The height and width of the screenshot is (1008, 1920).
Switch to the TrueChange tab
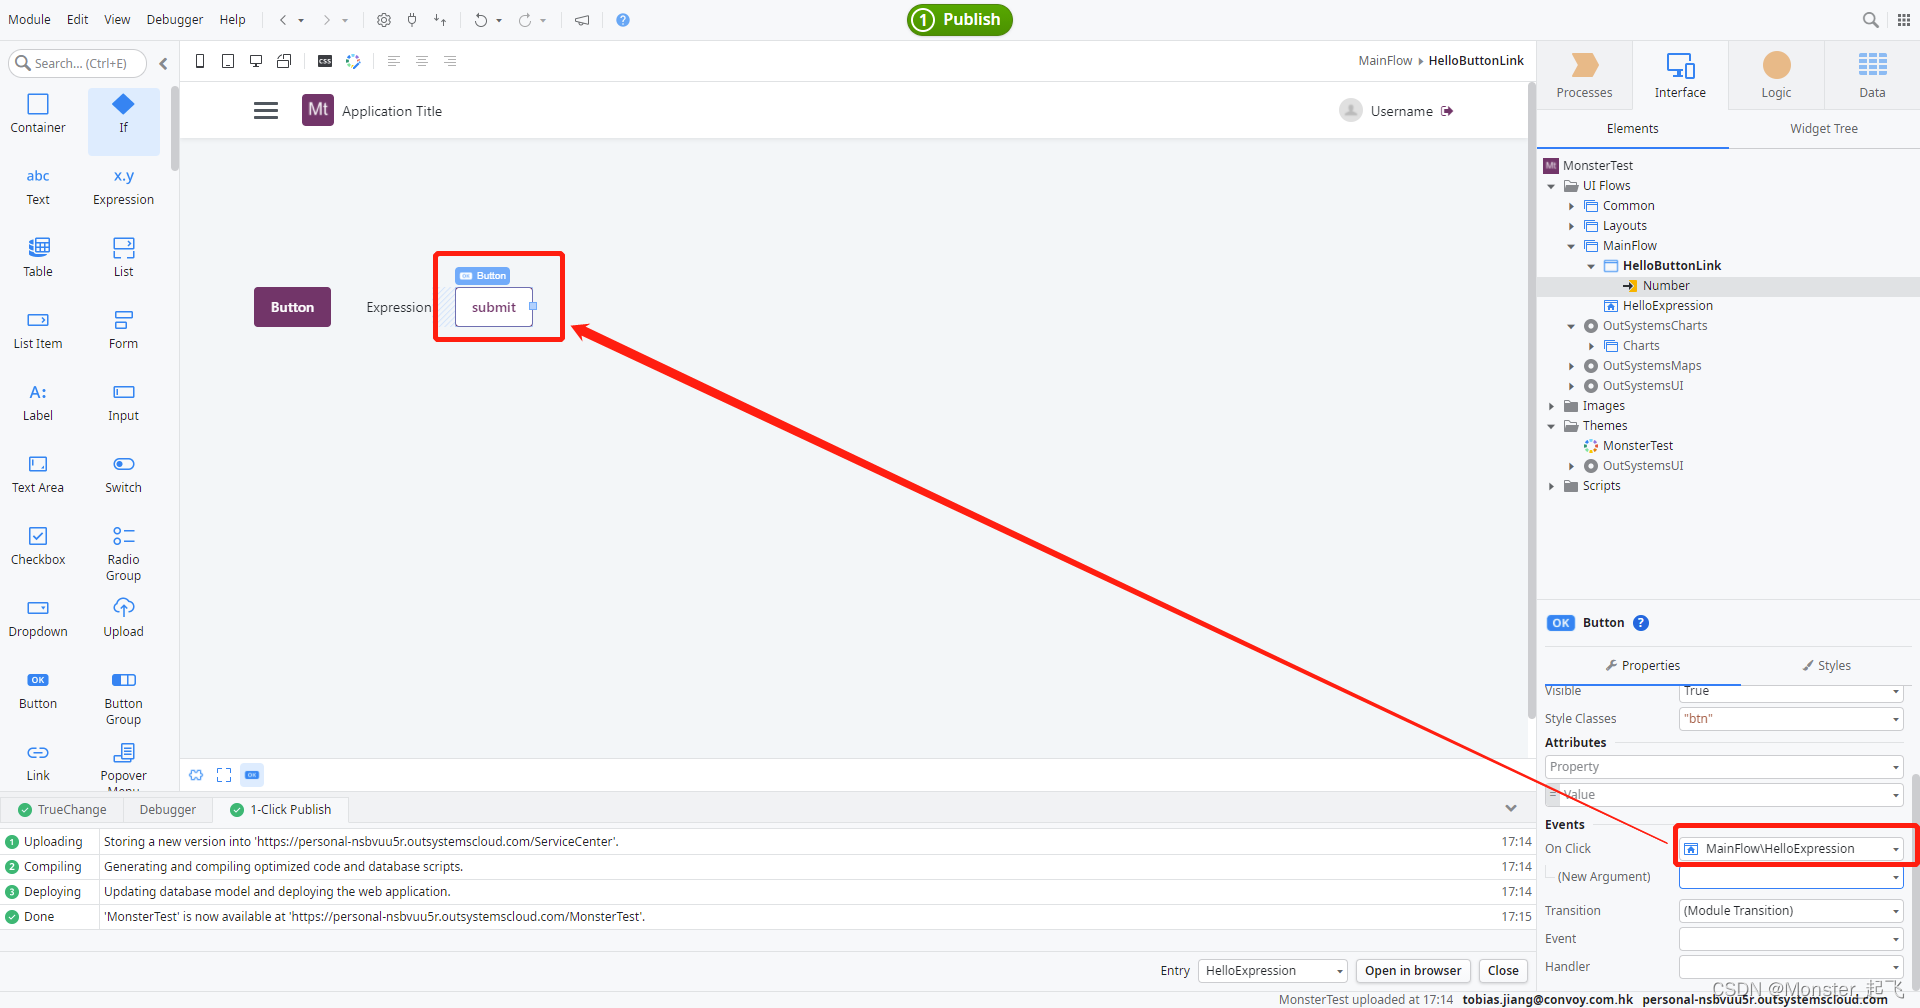[63, 810]
